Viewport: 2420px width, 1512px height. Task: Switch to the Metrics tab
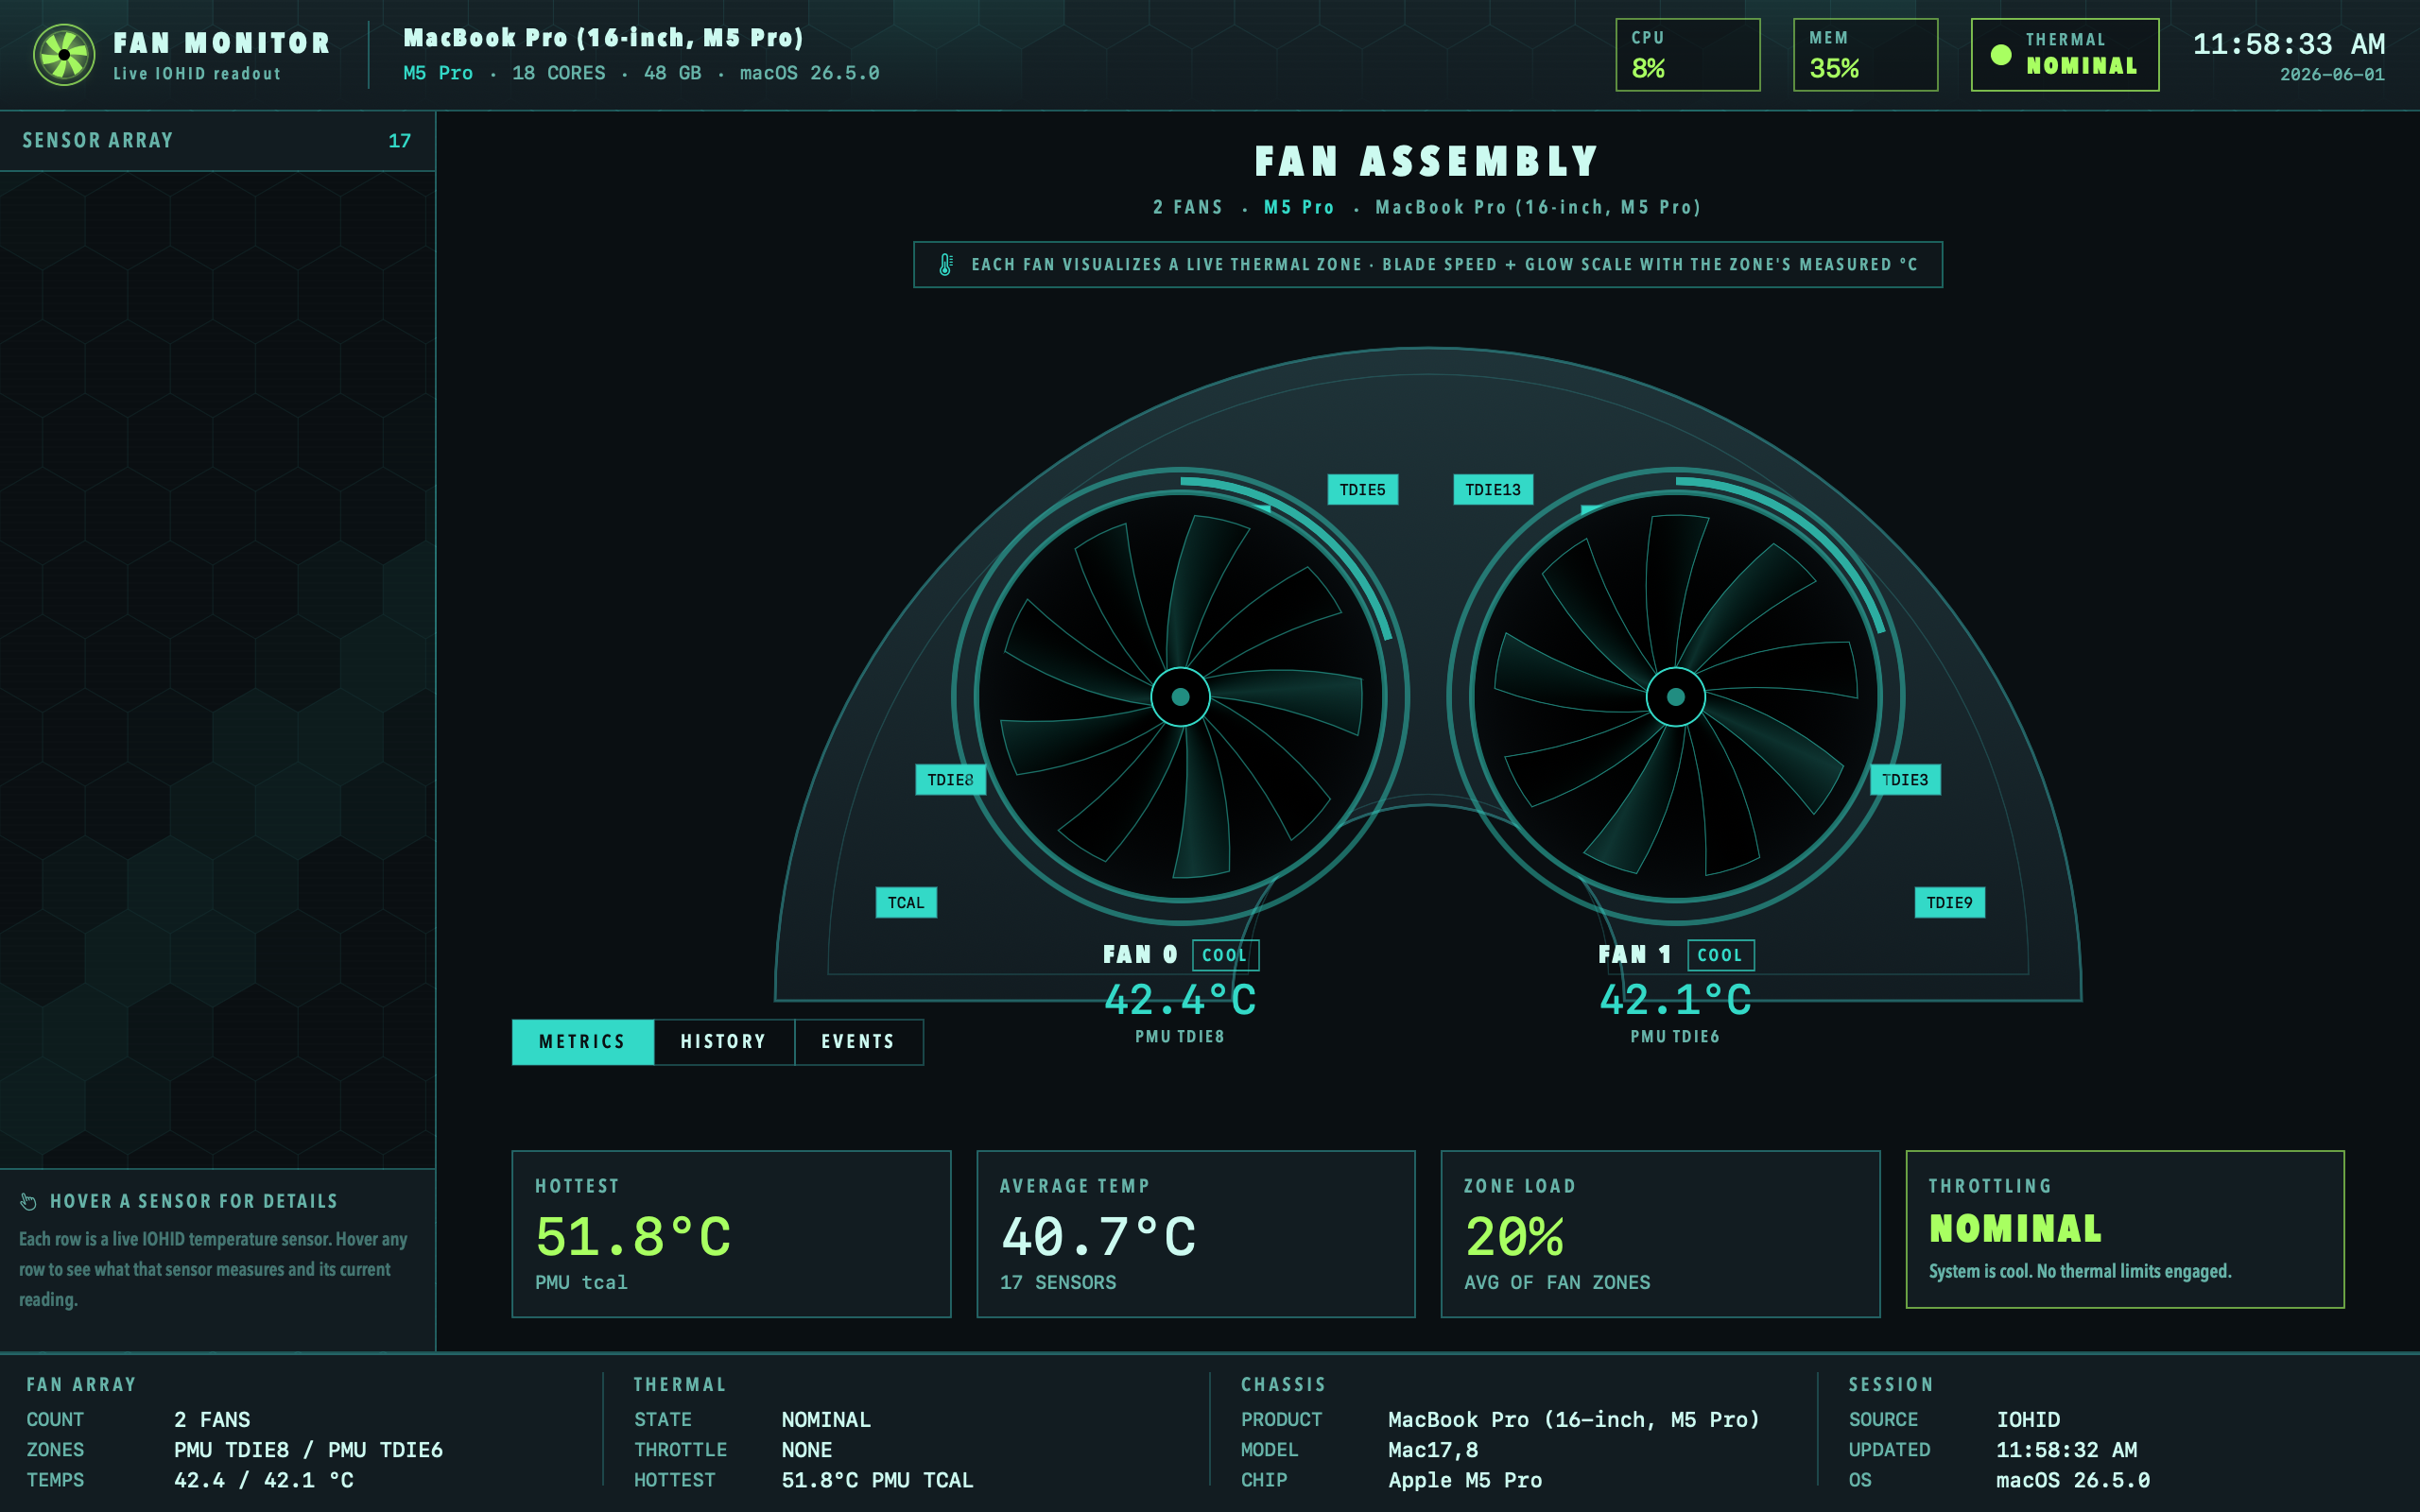[583, 1042]
